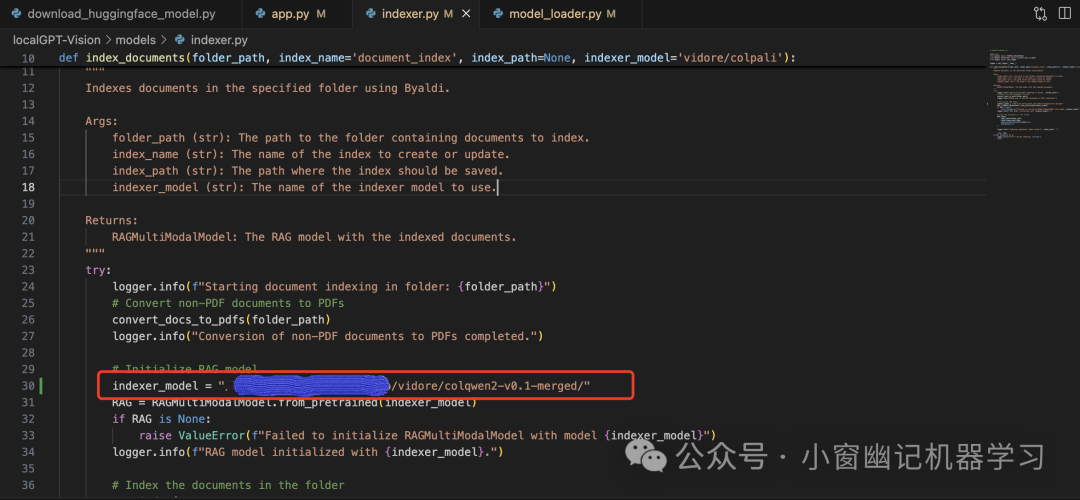
Task: Select the indexer.py editor tab
Action: pos(417,14)
